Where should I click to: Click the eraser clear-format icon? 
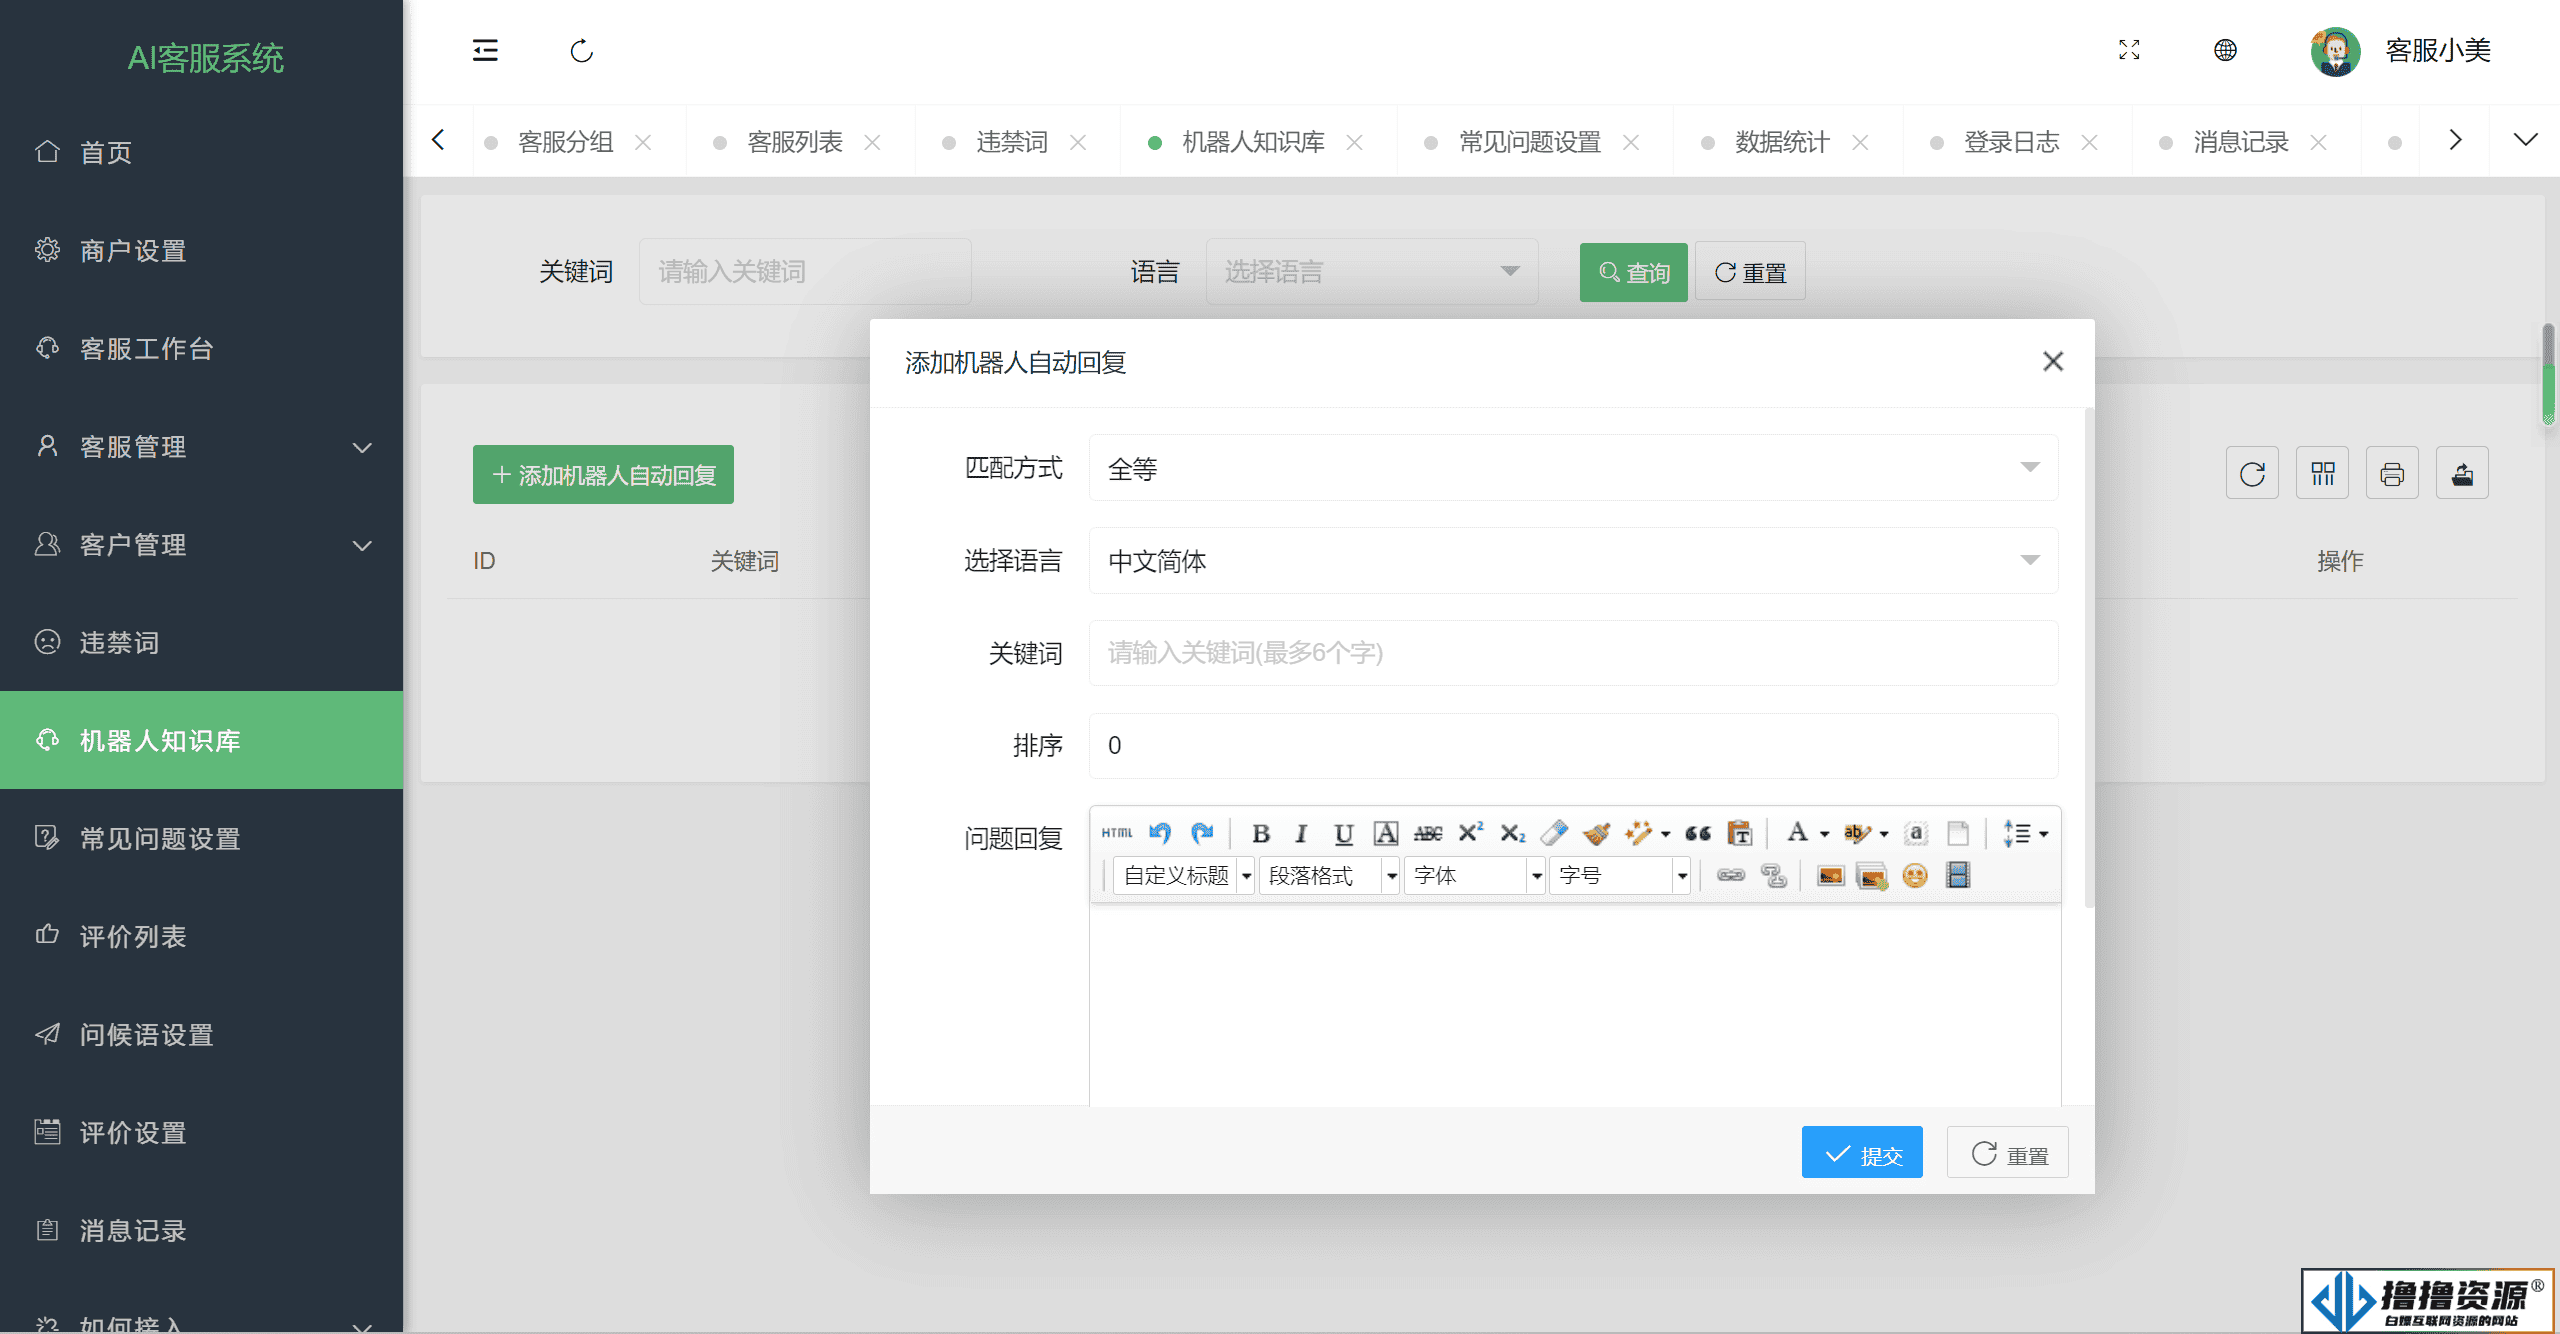[1554, 833]
